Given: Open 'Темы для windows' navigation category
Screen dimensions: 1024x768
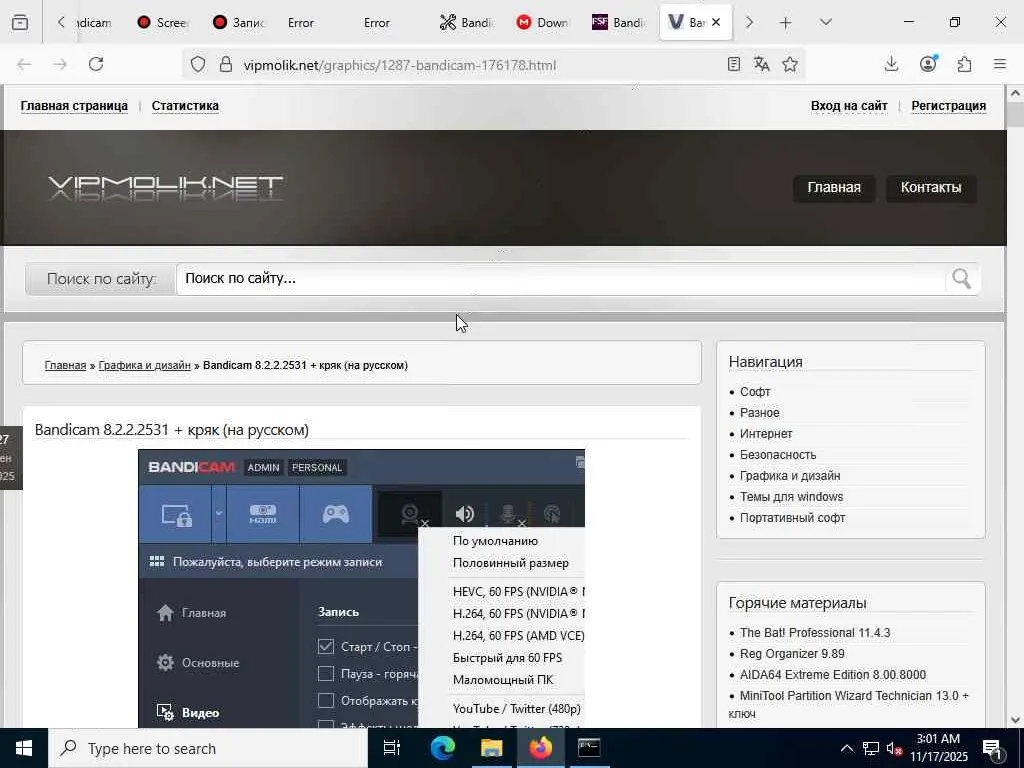Looking at the screenshot, I should coord(792,497).
